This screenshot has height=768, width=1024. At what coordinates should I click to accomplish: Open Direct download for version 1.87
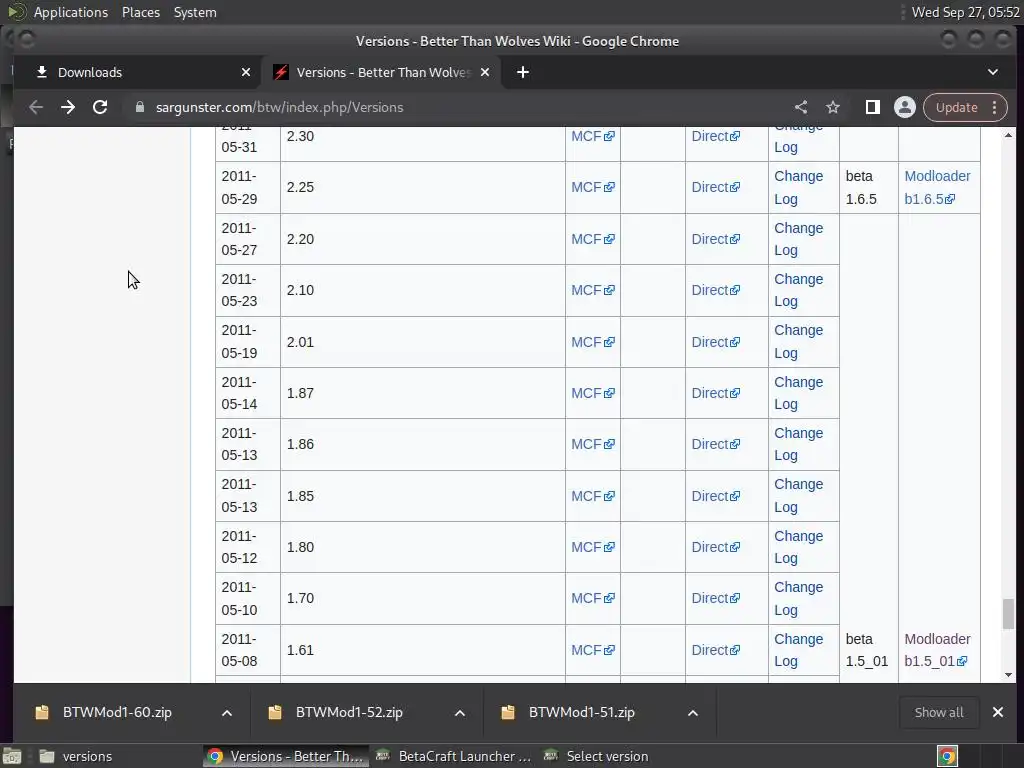click(x=715, y=393)
